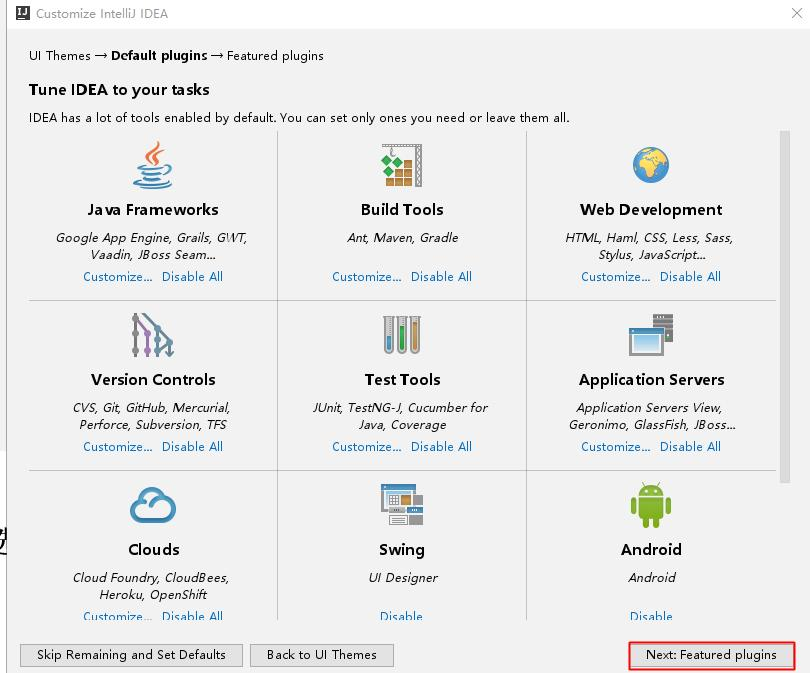The width and height of the screenshot is (810, 673).
Task: Click the Application Servers window icon
Action: pos(651,335)
